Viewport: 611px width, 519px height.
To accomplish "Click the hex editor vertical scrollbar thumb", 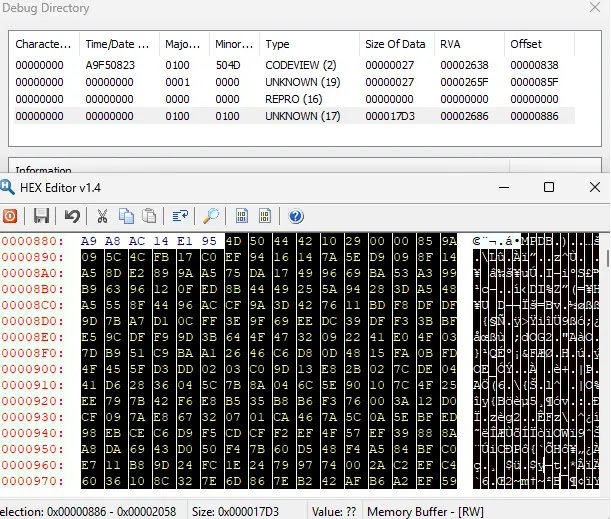I will [x=607, y=259].
